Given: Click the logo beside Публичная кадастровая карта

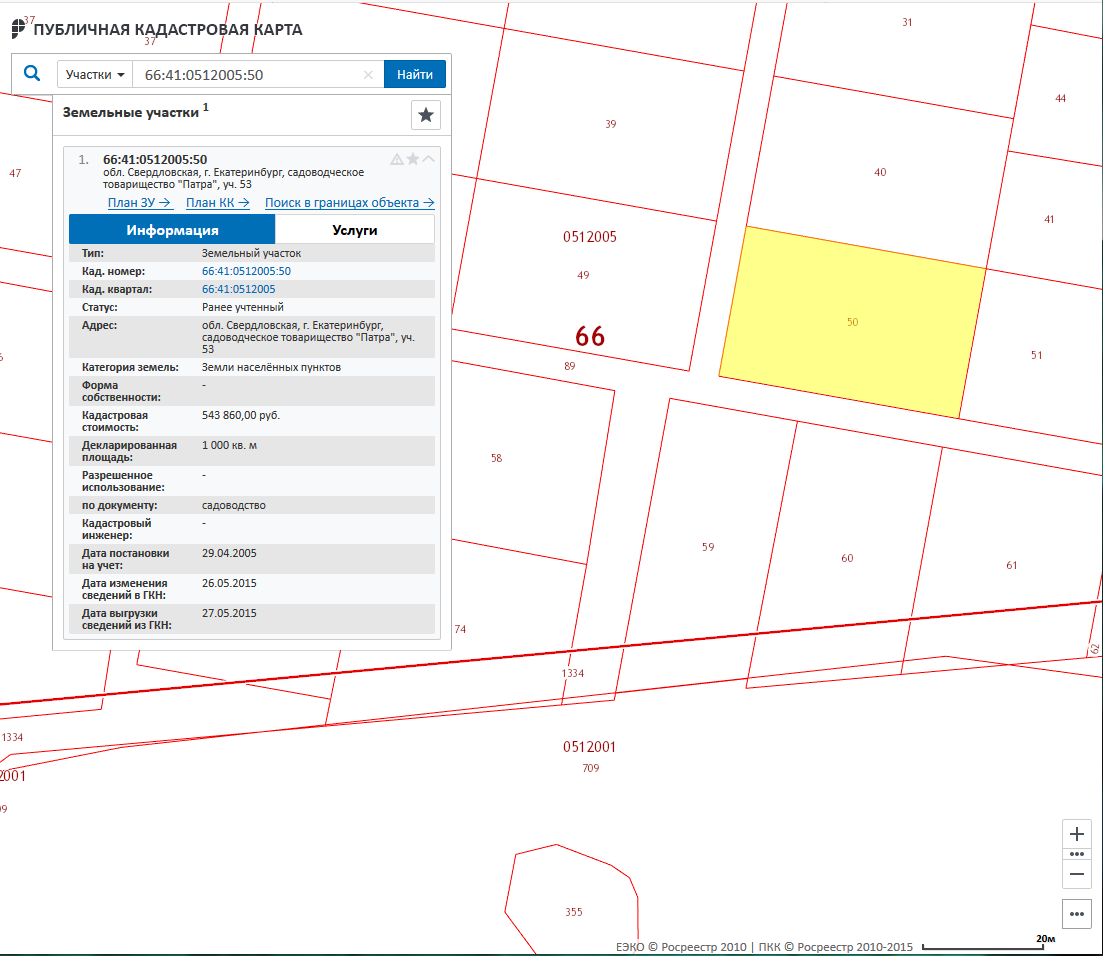Looking at the screenshot, I should pos(20,29).
